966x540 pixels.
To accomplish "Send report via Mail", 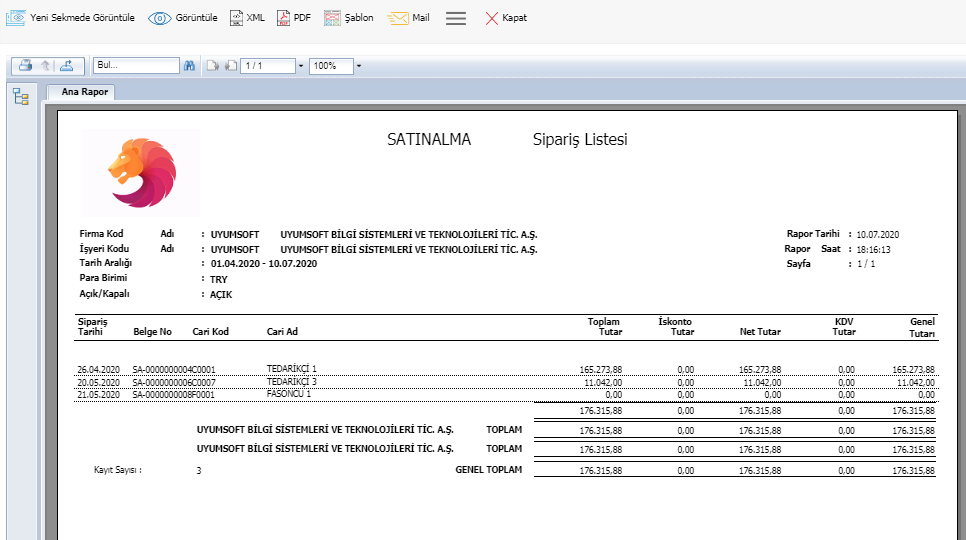I will coord(409,18).
